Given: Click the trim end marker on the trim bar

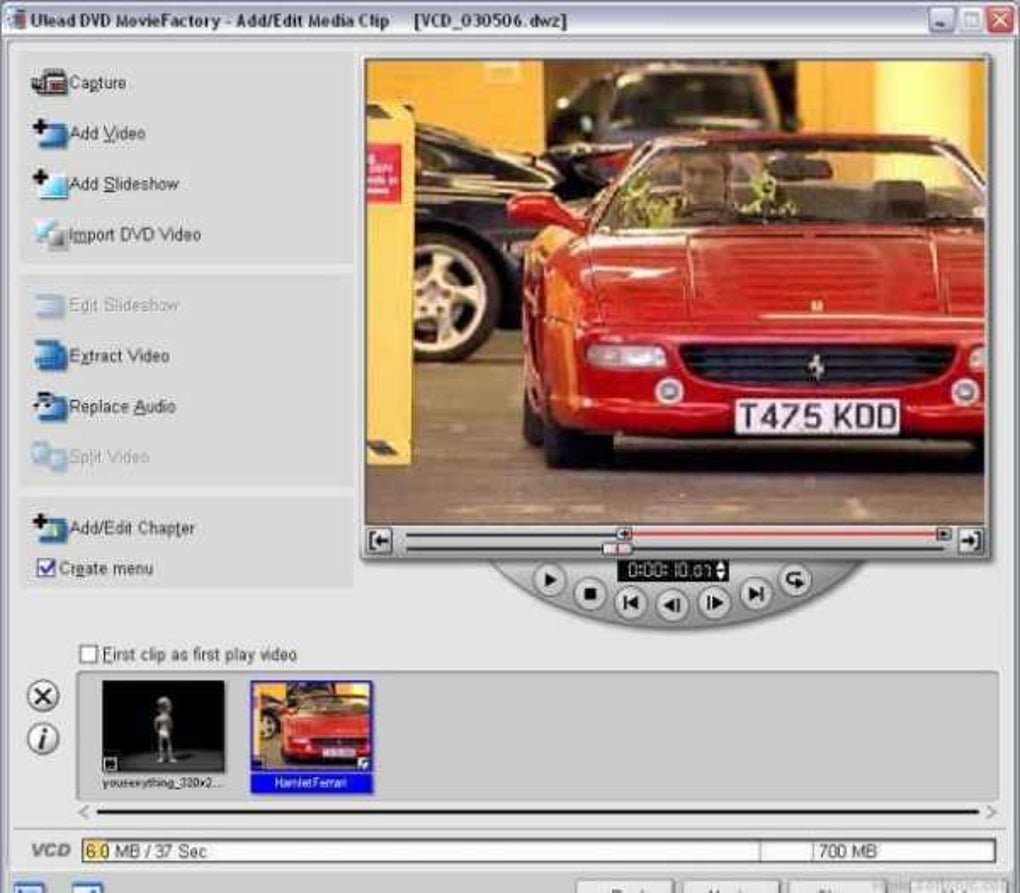Looking at the screenshot, I should [943, 534].
